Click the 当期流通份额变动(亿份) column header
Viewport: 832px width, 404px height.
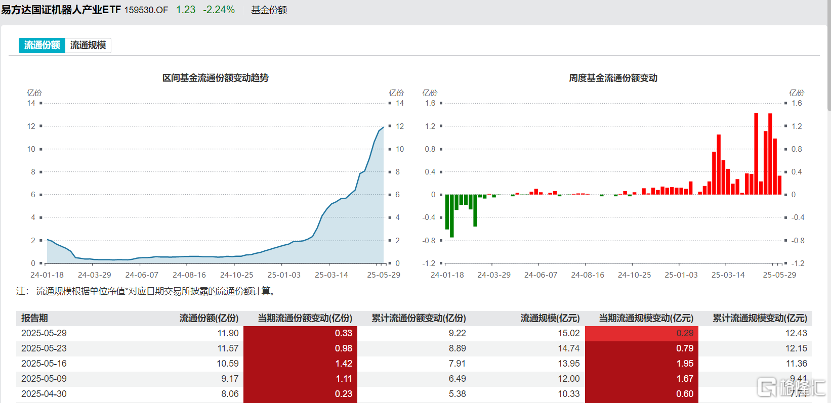[x=305, y=319]
